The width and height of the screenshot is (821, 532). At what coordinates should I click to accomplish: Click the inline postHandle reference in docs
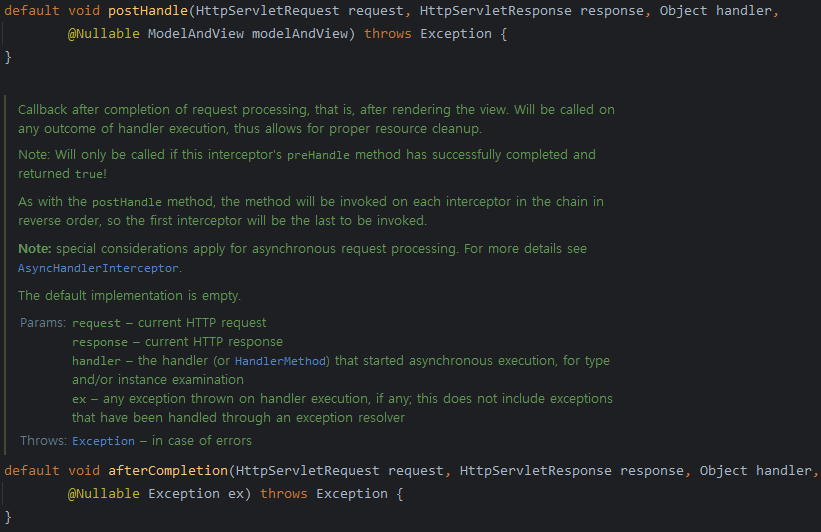click(x=127, y=203)
